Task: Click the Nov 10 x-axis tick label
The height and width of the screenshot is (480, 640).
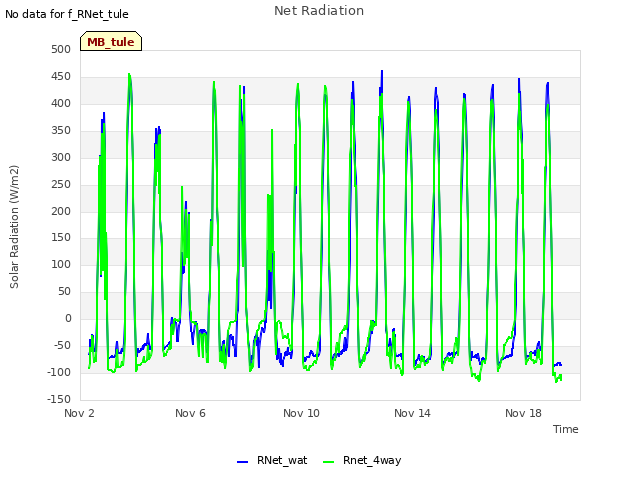Action: 301,413
